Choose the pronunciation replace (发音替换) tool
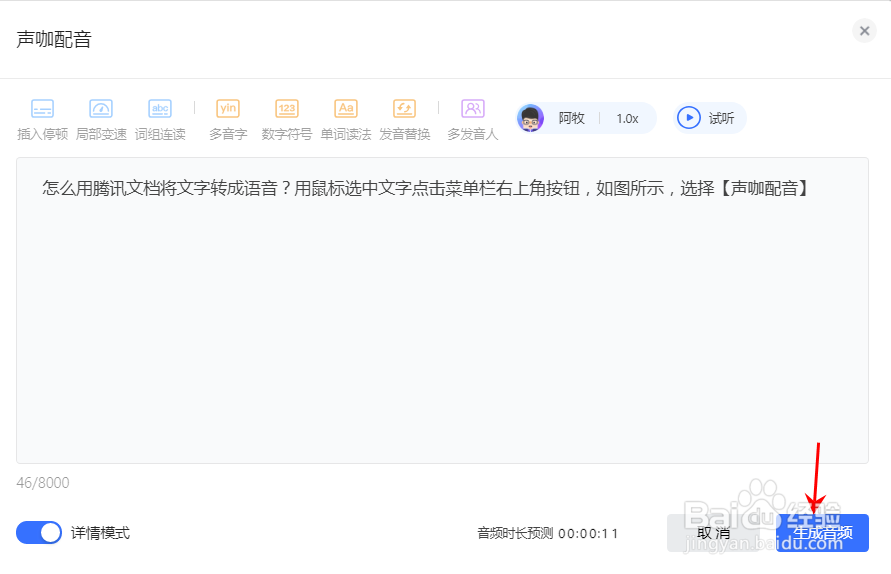The image size is (891, 574). (405, 119)
